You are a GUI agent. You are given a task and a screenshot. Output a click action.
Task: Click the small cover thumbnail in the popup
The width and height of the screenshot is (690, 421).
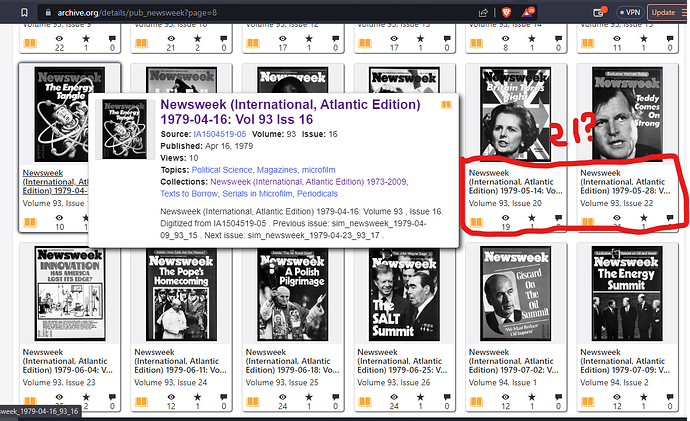point(124,129)
